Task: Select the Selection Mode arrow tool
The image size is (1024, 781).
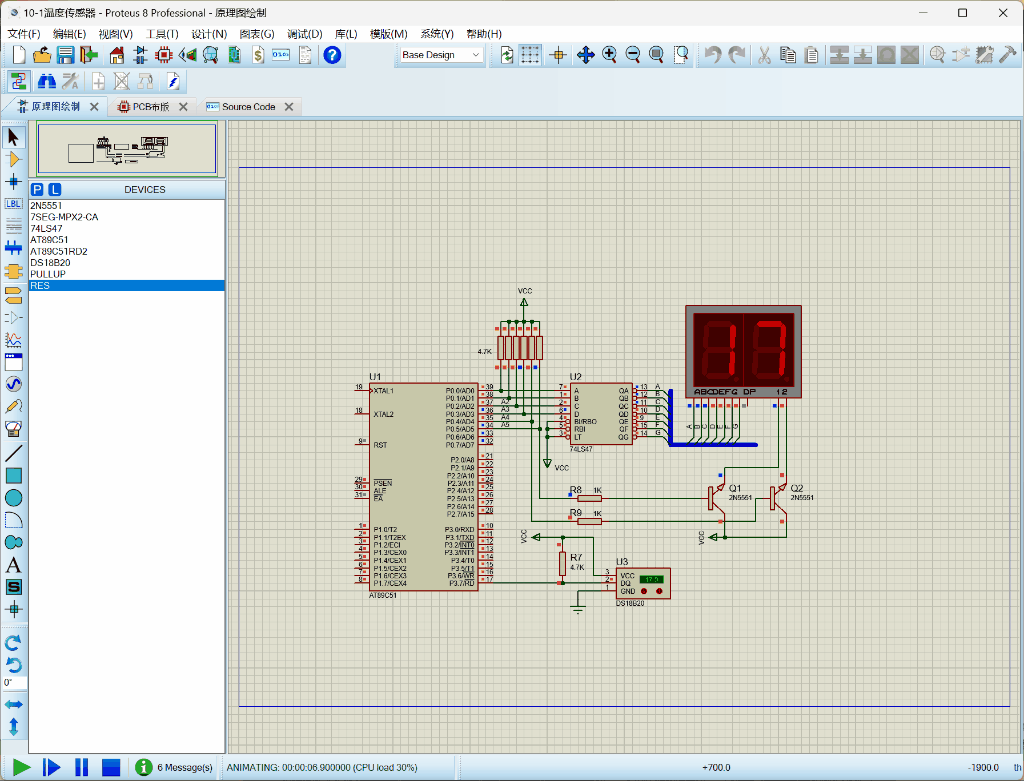Action: pos(12,137)
